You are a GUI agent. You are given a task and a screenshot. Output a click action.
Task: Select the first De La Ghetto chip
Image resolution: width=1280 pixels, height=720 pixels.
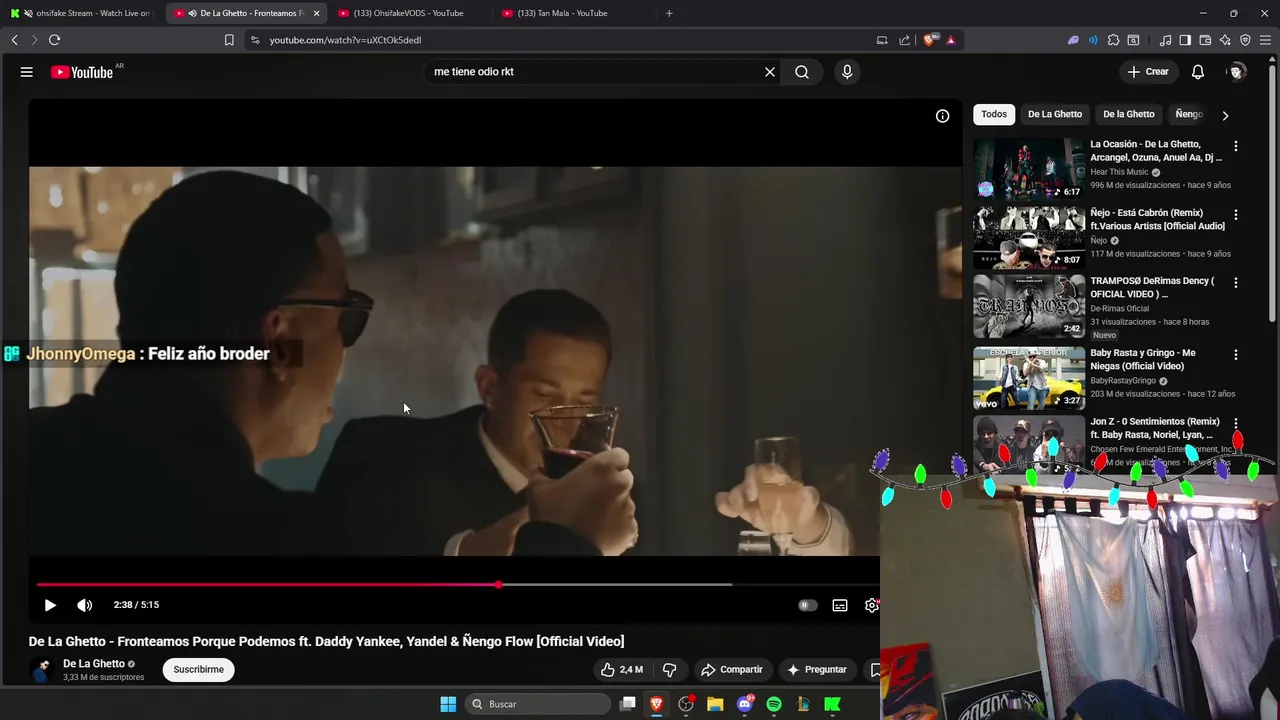tap(1055, 114)
